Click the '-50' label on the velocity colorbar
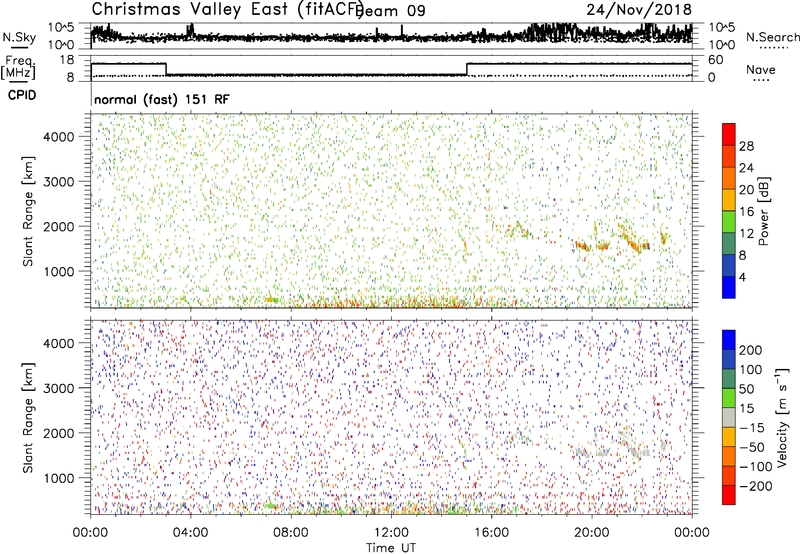800x554 pixels. 752,447
